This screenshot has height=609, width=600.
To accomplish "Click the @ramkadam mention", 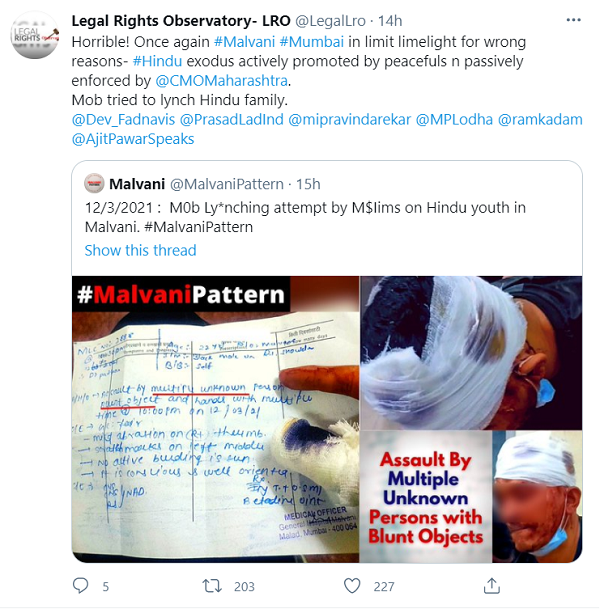I will [540, 119].
